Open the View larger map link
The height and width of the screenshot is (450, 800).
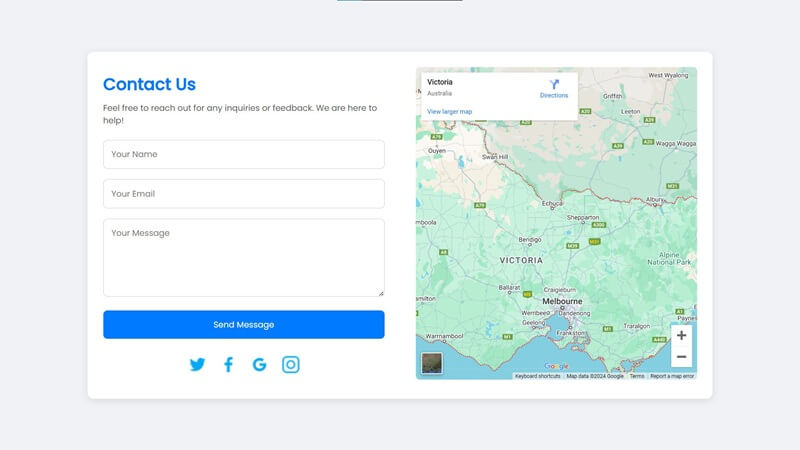449,111
